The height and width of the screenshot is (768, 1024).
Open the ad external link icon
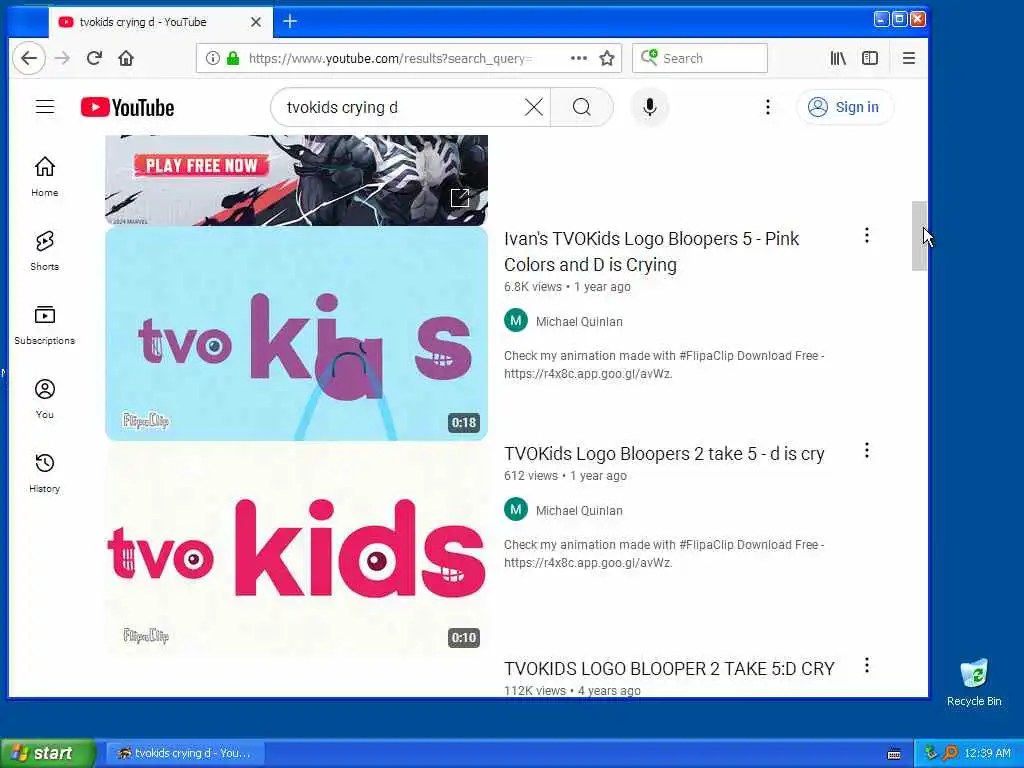tap(460, 197)
